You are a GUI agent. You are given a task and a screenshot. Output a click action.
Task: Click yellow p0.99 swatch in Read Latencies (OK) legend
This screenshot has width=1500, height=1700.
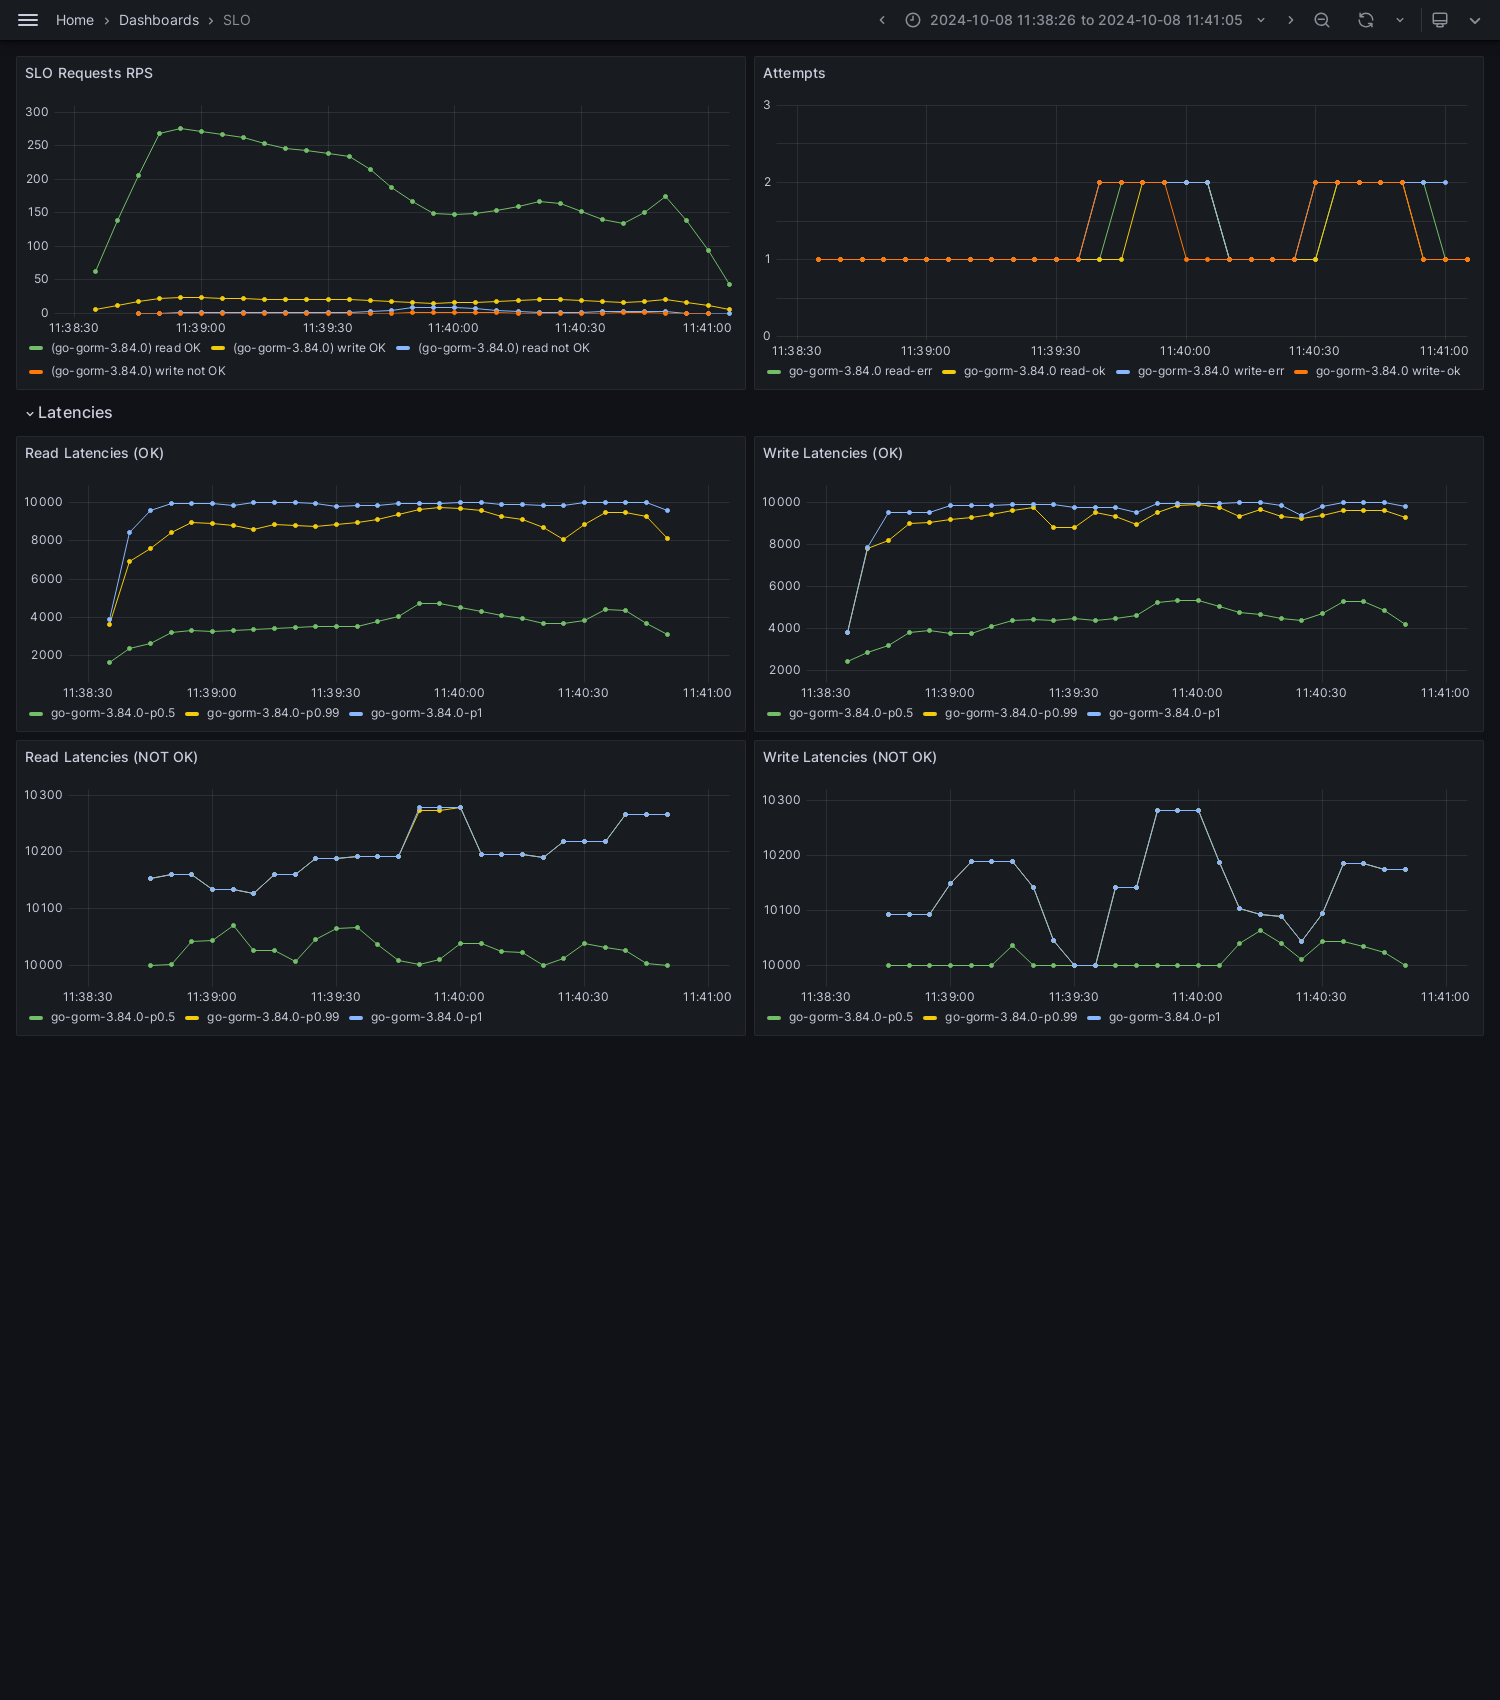click(x=192, y=713)
